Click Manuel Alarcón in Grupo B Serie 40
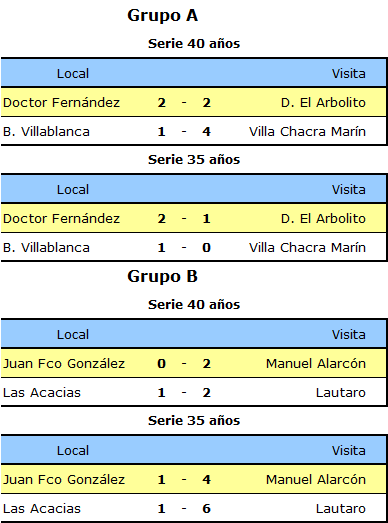Viewport: 388px width, 523px height. point(316,364)
